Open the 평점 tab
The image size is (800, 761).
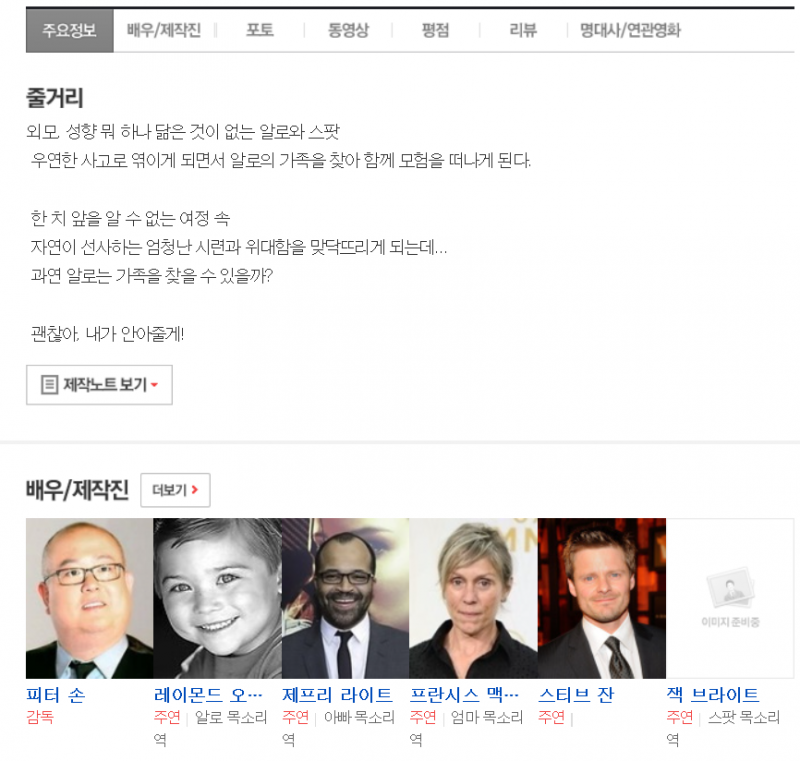pyautogui.click(x=436, y=30)
